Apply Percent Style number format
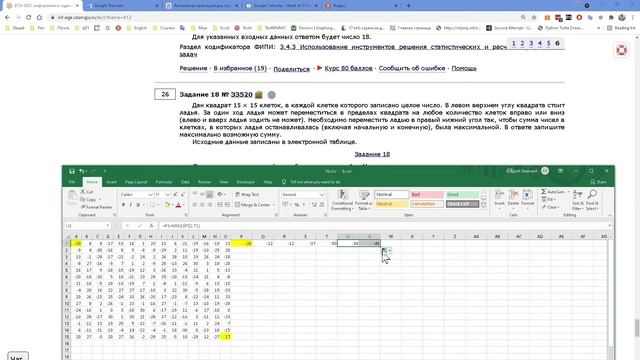The width and height of the screenshot is (640, 360). click(x=297, y=205)
